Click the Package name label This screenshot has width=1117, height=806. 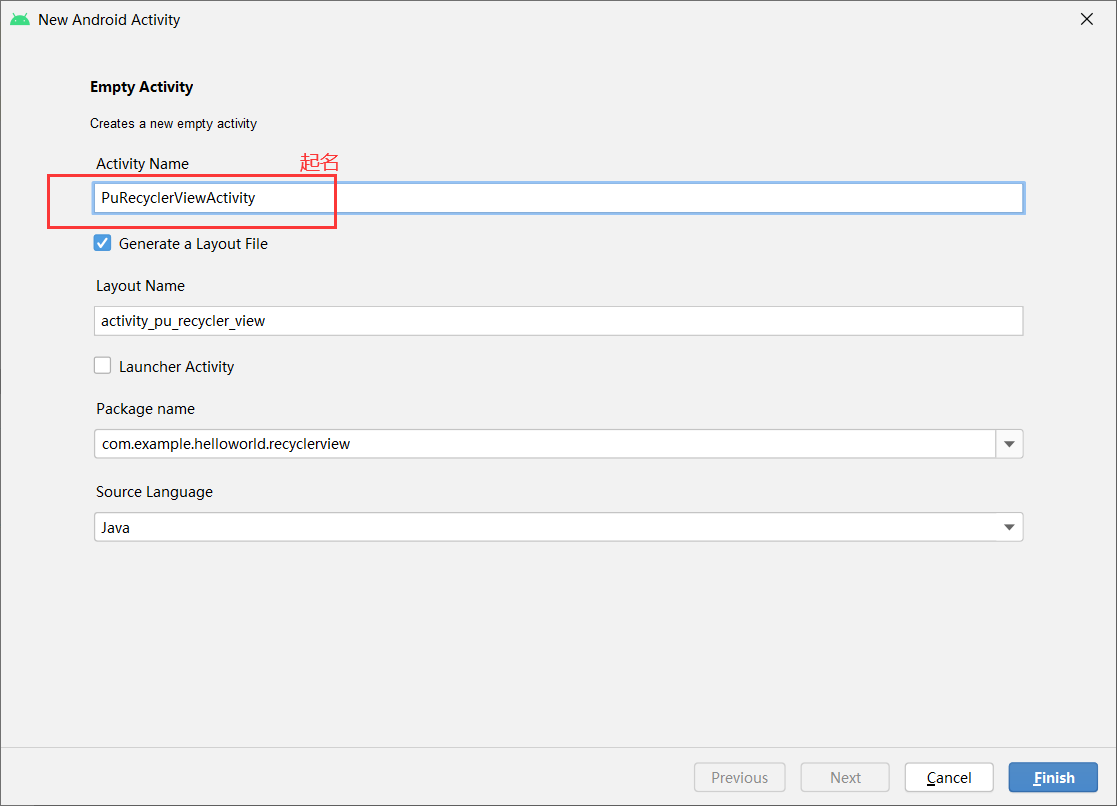click(x=145, y=409)
